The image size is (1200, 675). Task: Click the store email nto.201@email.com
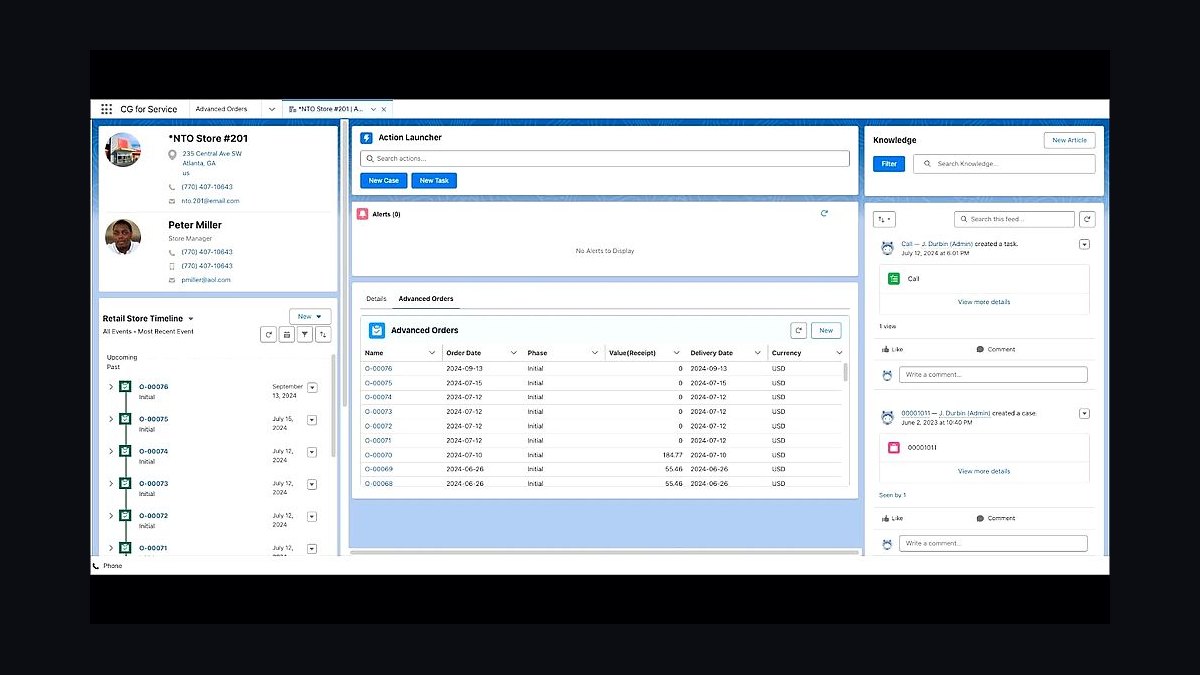[210, 201]
